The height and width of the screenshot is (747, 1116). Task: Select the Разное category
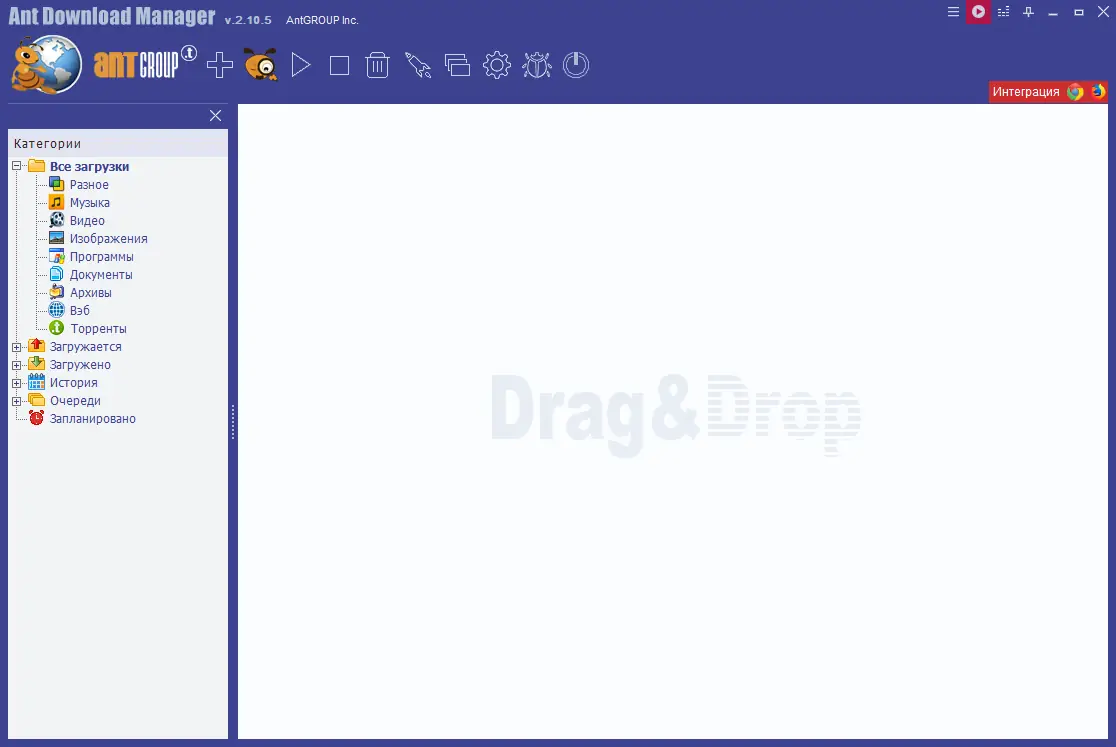coord(89,184)
